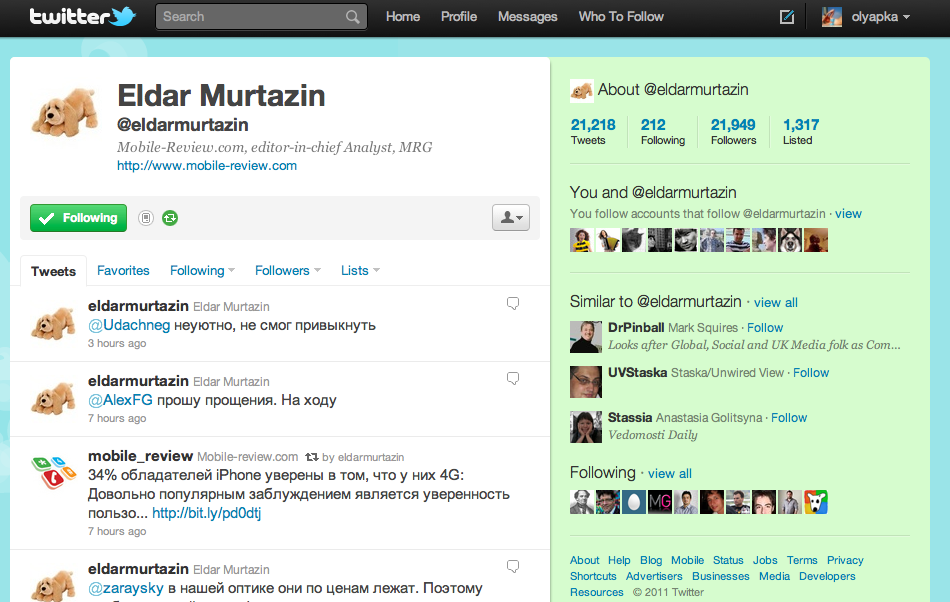Switch to the Favorites tab
Image resolution: width=950 pixels, height=602 pixels.
click(123, 271)
